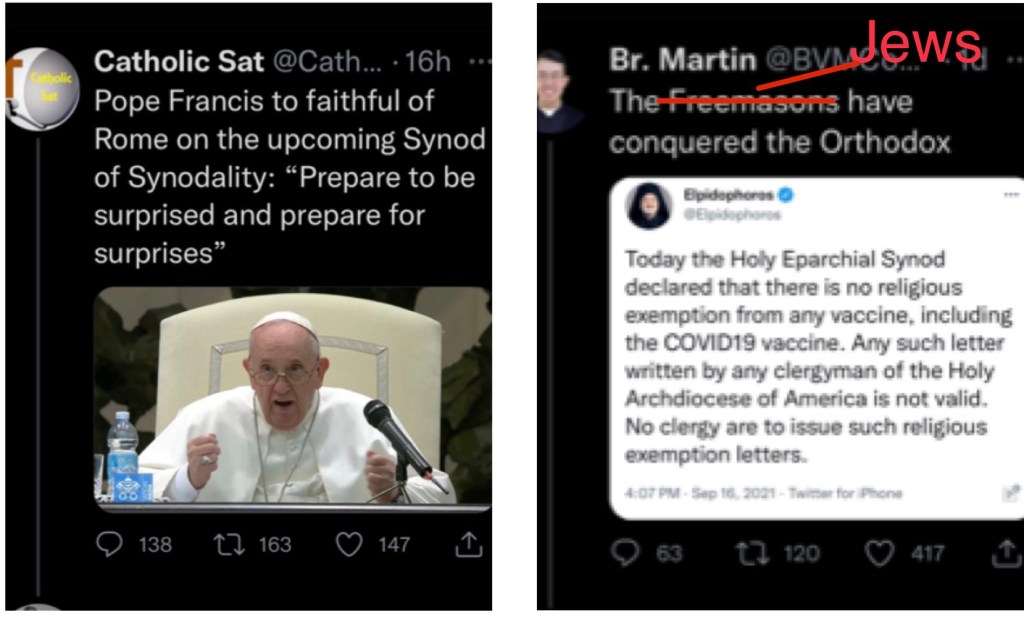Click the Catholic Sat display name

point(179,61)
